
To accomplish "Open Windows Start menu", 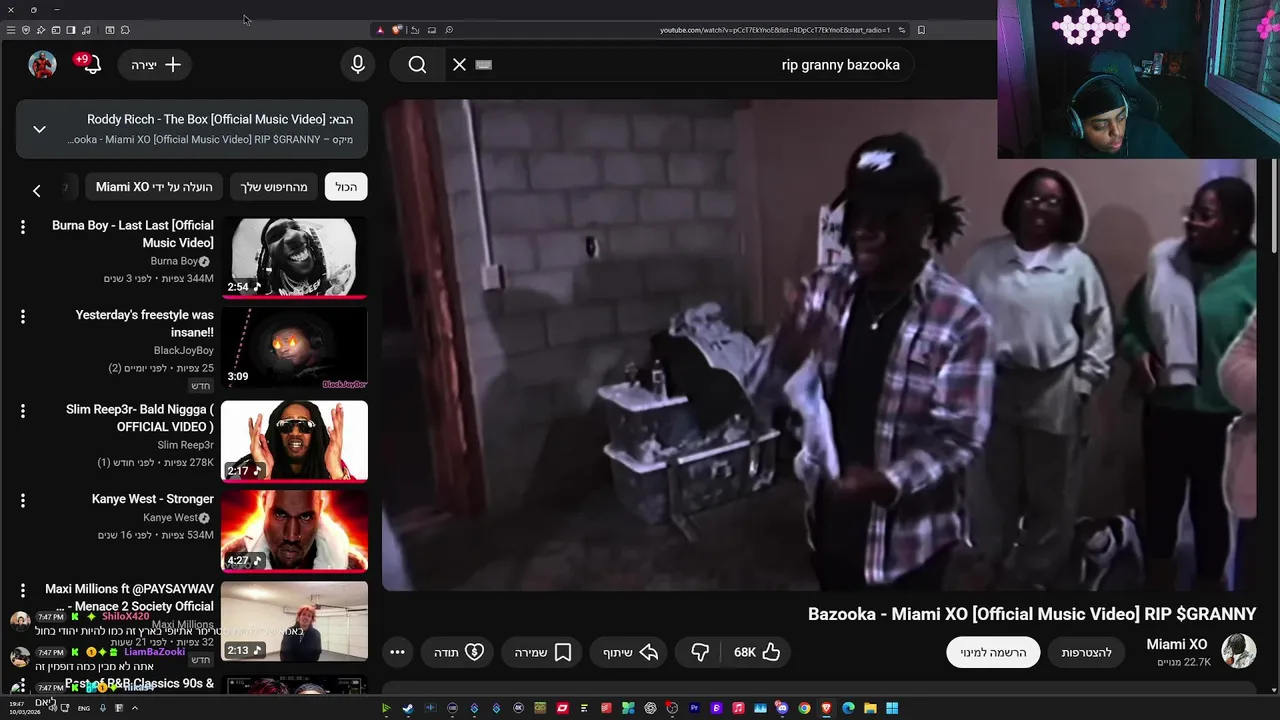I will 892,708.
